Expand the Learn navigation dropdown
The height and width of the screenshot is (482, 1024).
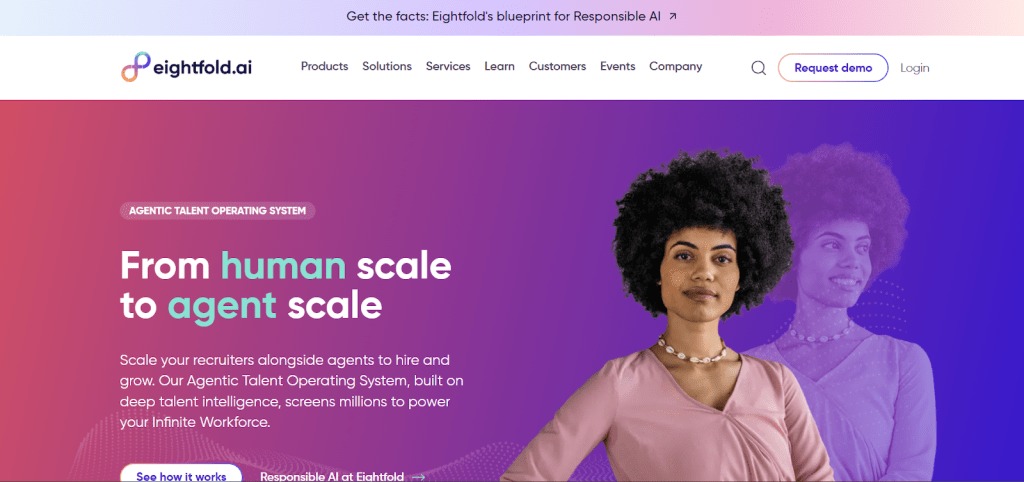point(500,67)
